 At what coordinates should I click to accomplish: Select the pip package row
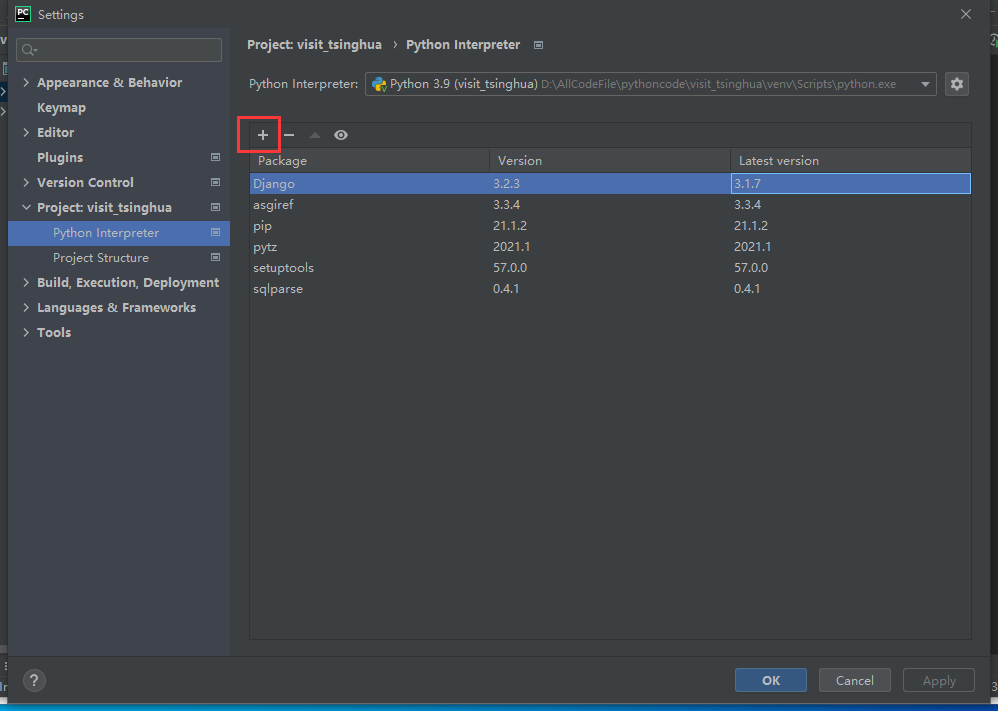tap(610, 225)
